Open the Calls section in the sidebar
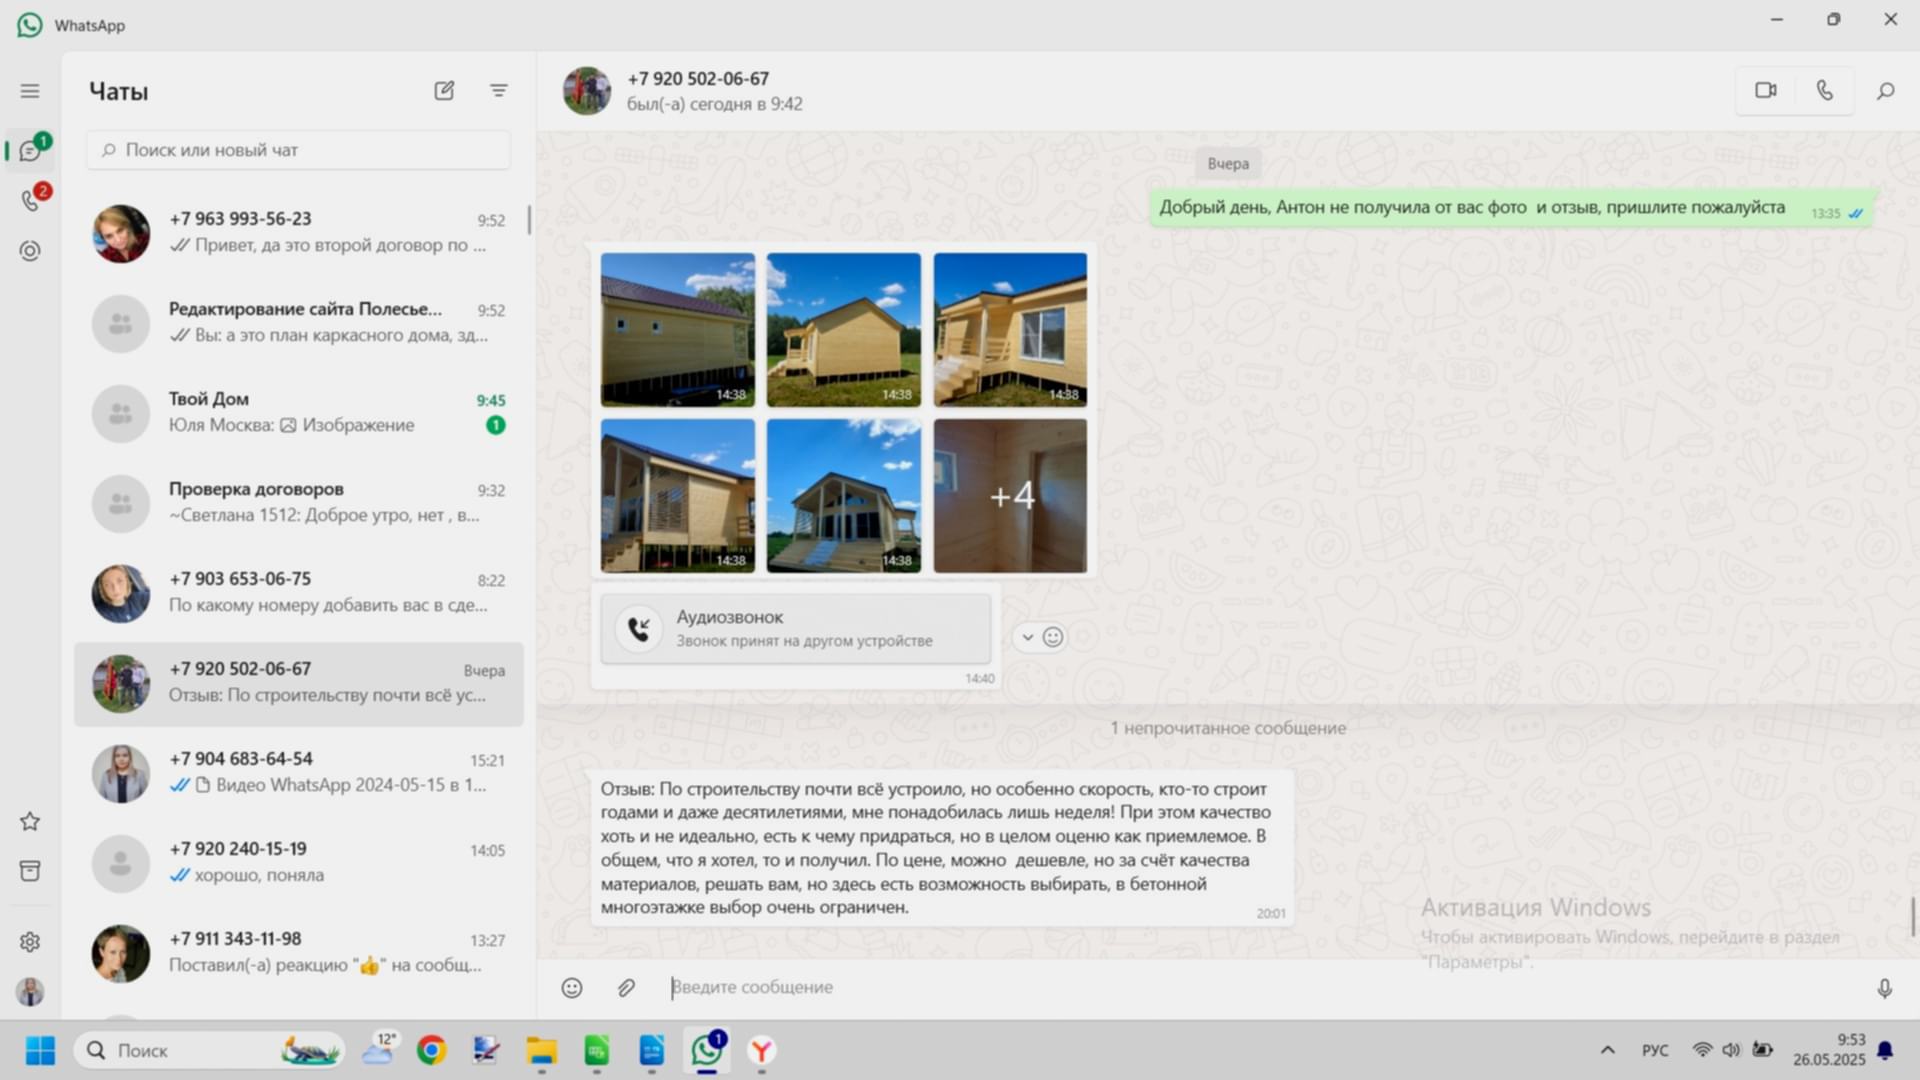Image resolution: width=1920 pixels, height=1080 pixels. [x=30, y=201]
